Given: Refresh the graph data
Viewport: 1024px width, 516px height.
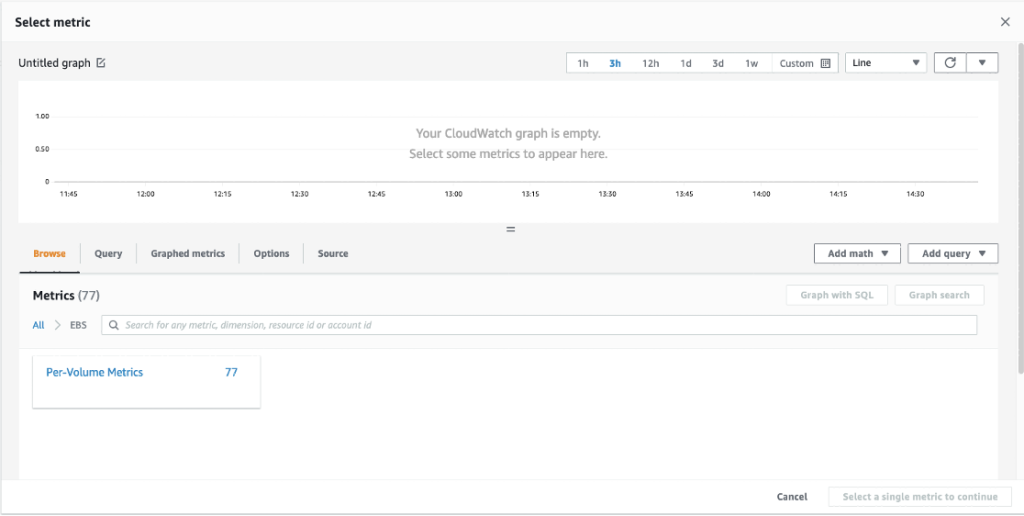Looking at the screenshot, I should tap(950, 63).
